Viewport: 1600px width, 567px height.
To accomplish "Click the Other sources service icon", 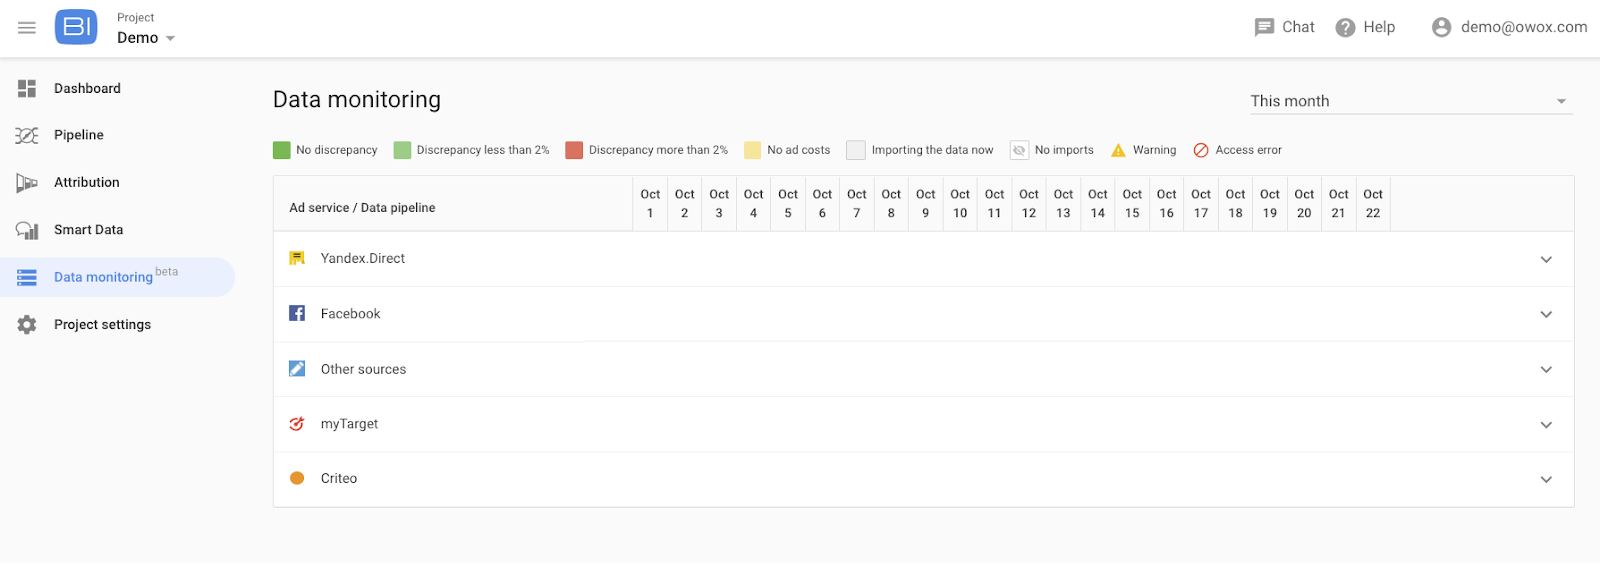I will coord(297,369).
